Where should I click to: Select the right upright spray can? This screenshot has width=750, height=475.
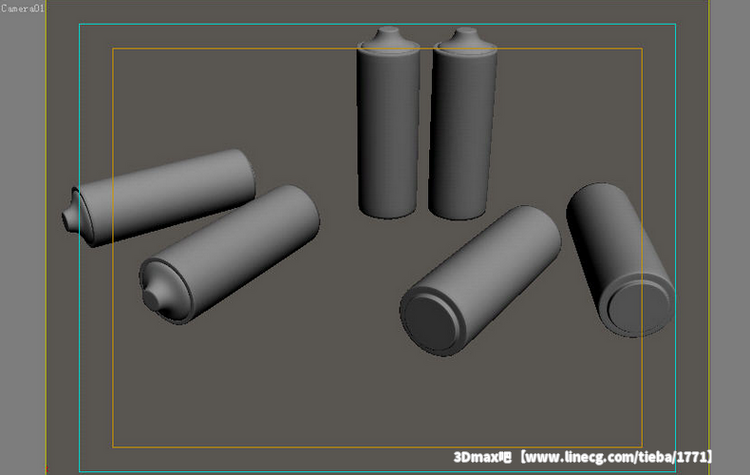coord(462,123)
